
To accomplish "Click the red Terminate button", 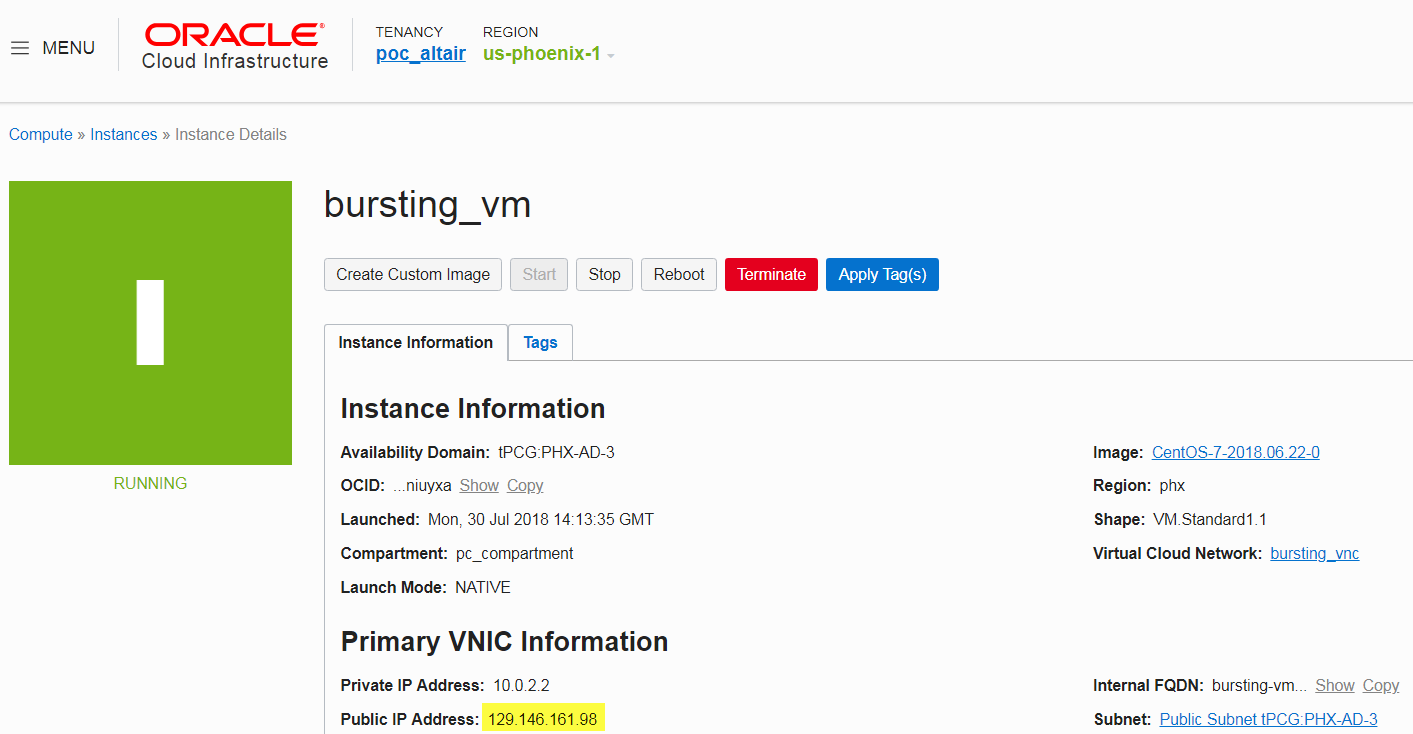I will tap(771, 274).
